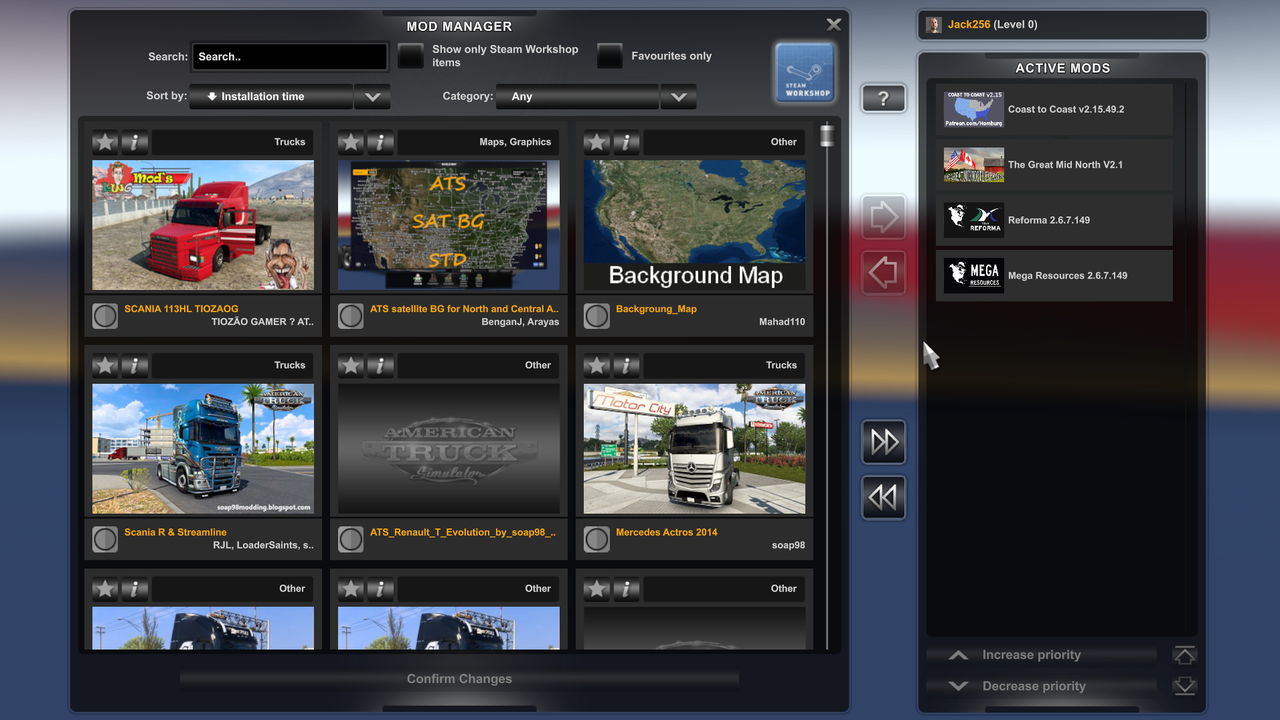The width and height of the screenshot is (1280, 720).
Task: Send selected mod to bottom priority
Action: point(1184,687)
